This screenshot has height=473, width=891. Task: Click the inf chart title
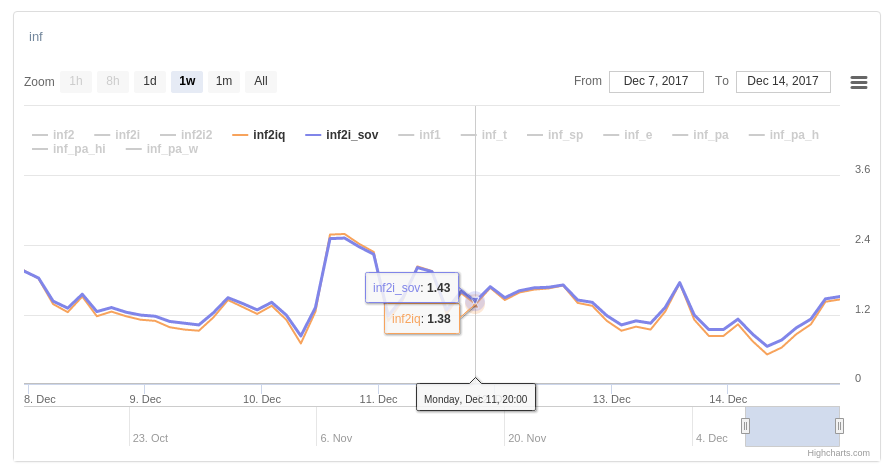tap(36, 37)
